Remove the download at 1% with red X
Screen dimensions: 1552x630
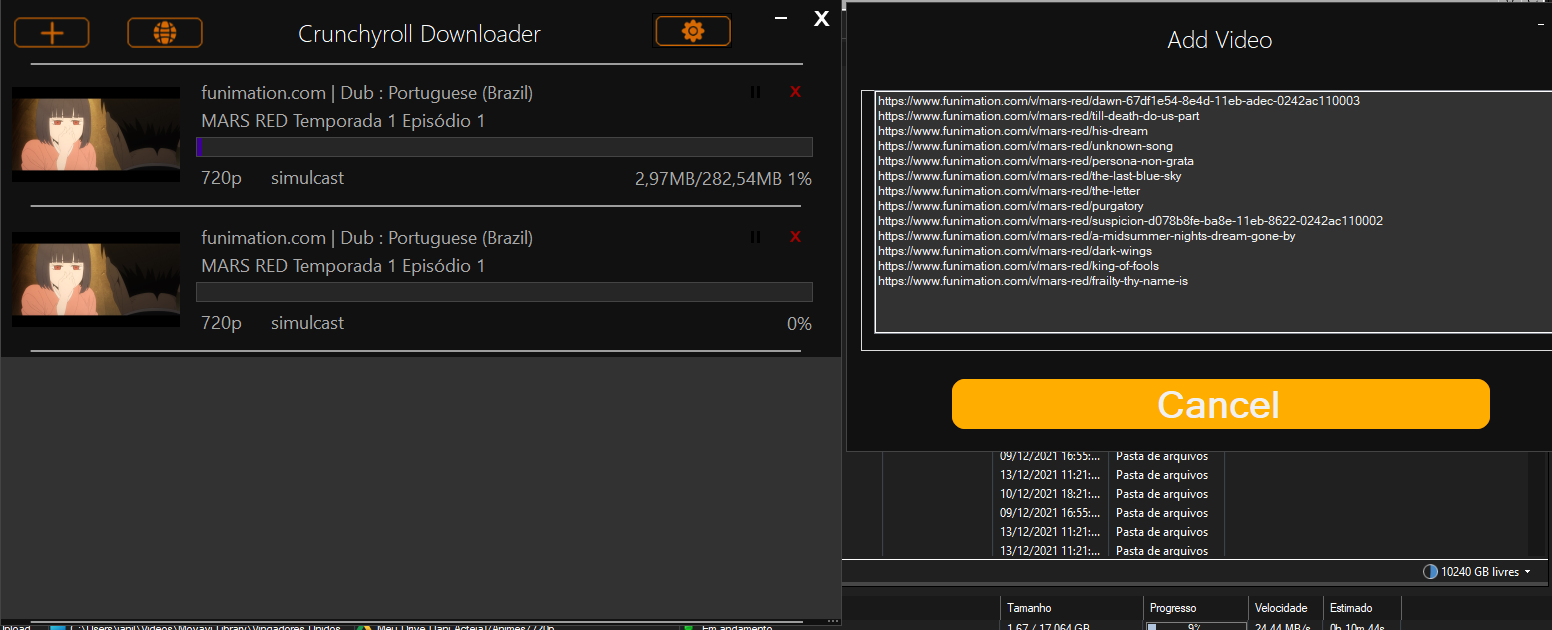tap(796, 92)
